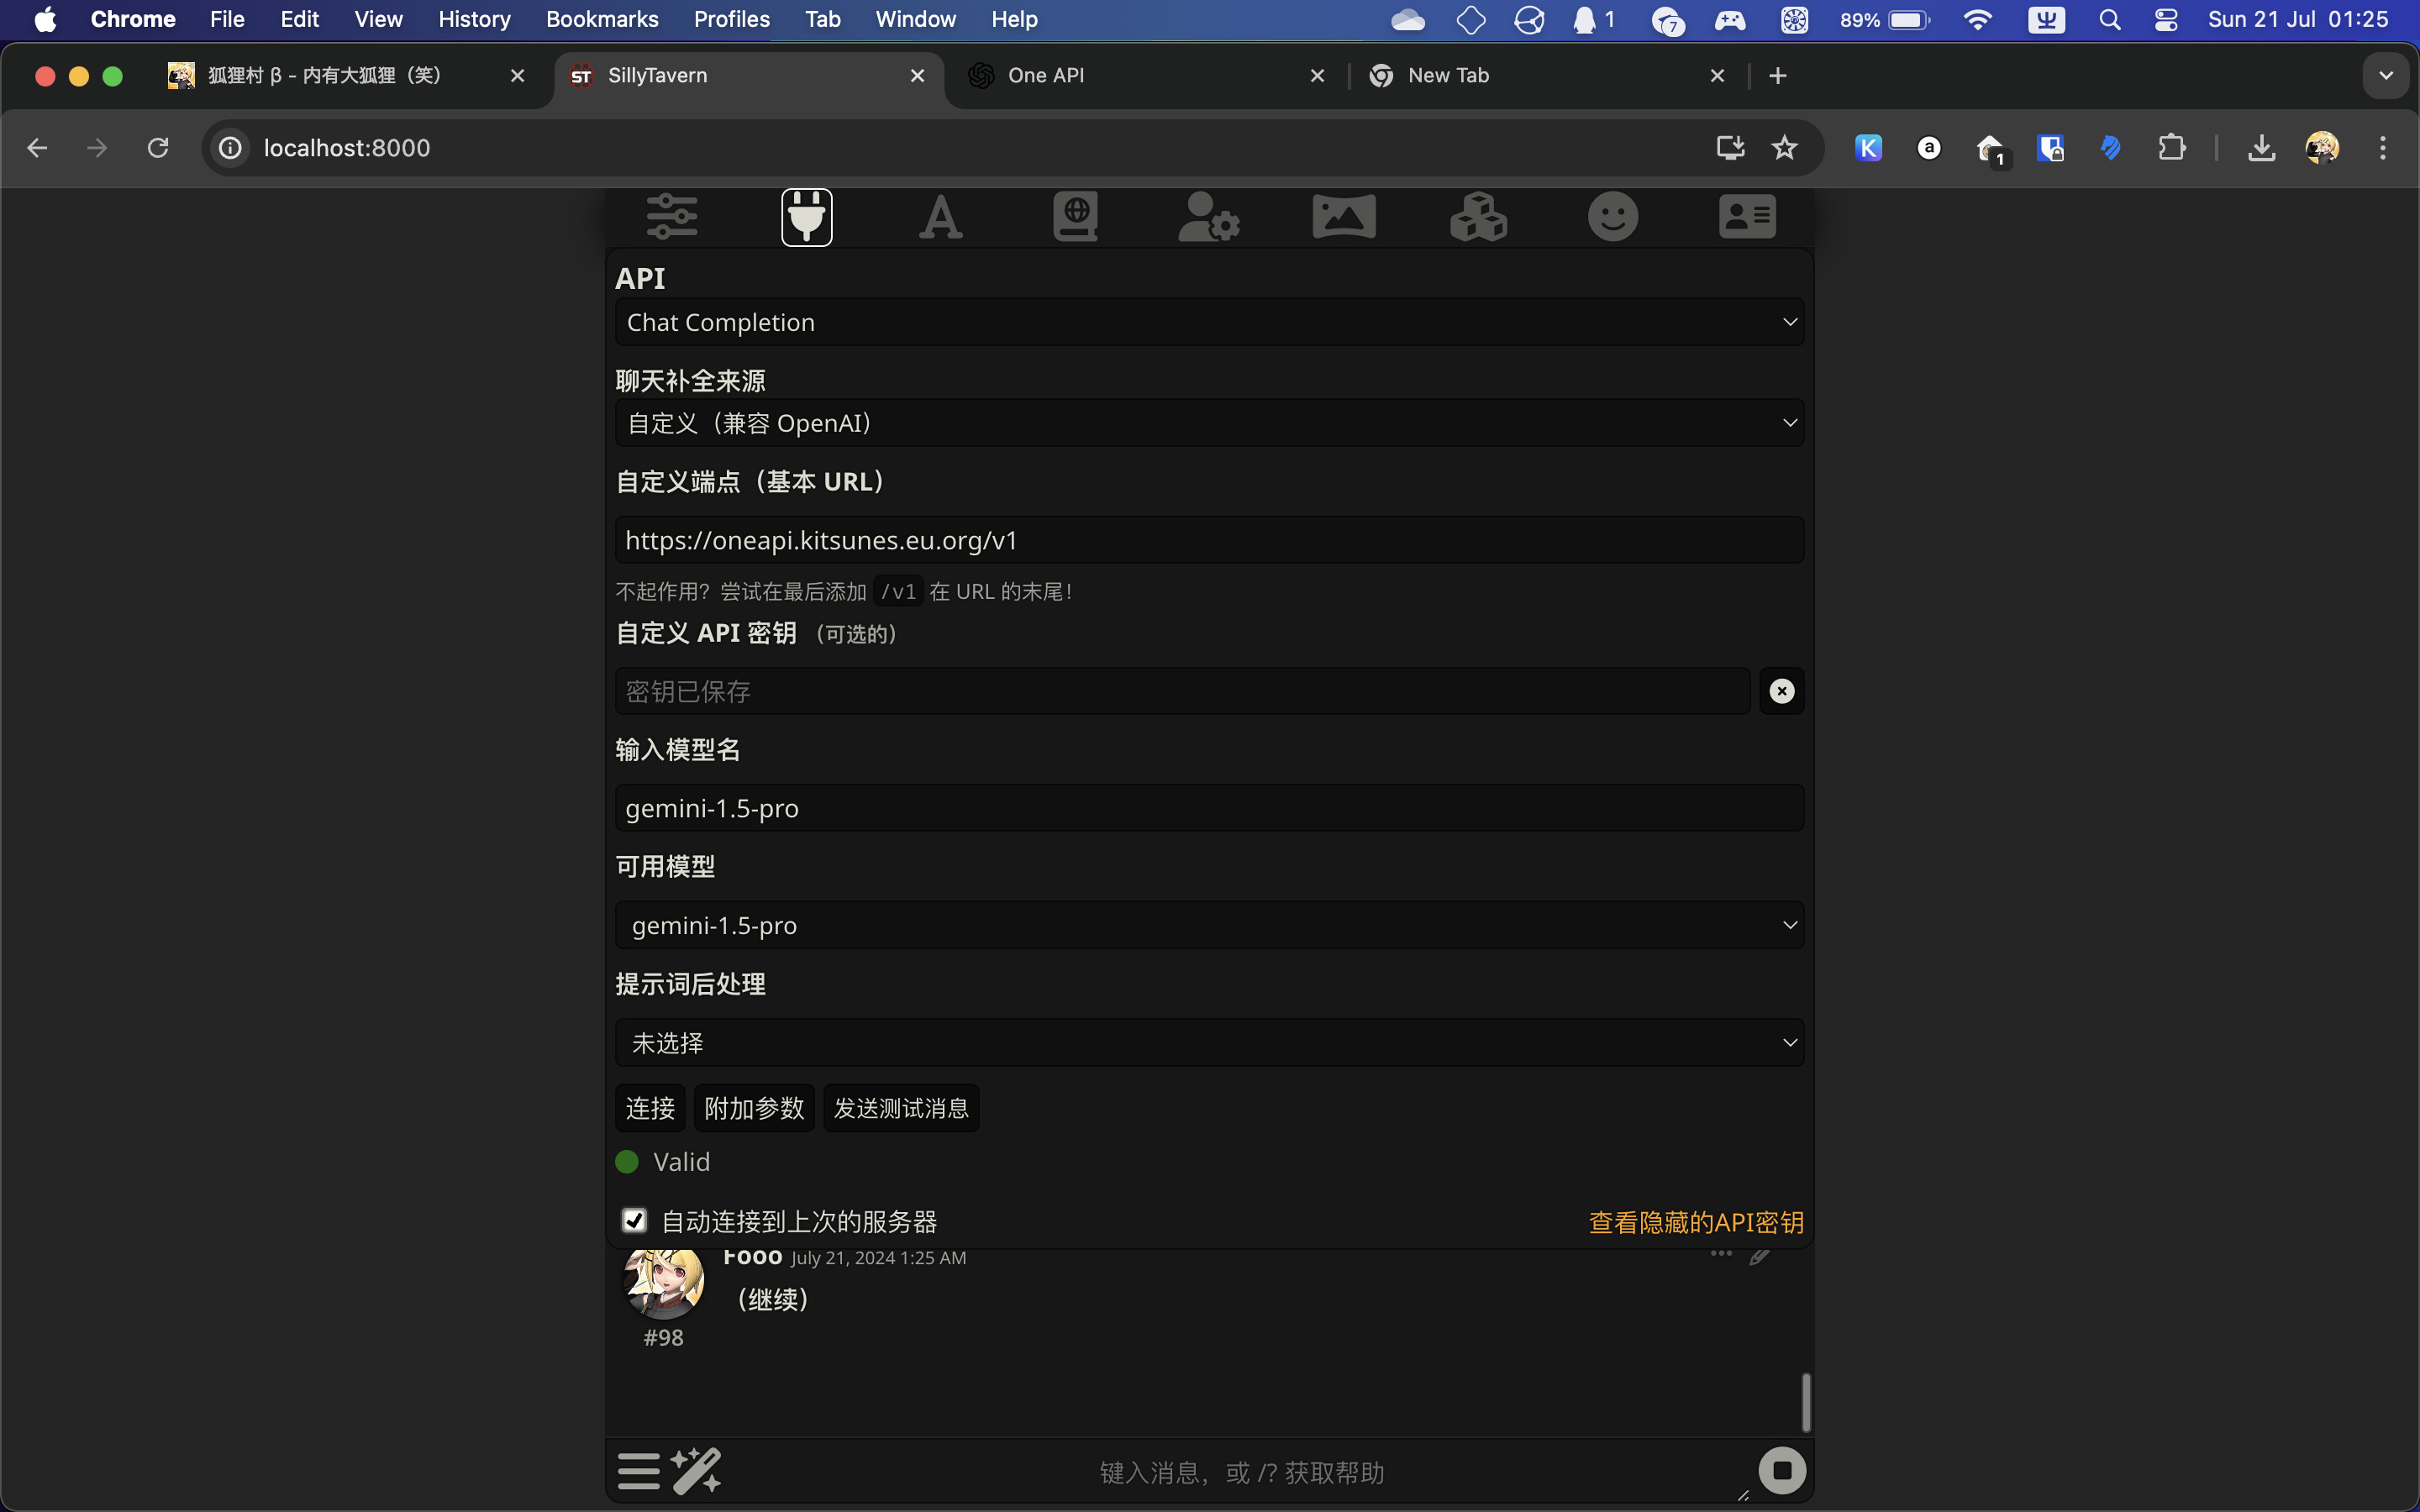
Task: Open Persona Management smiley panel
Action: tap(1612, 216)
